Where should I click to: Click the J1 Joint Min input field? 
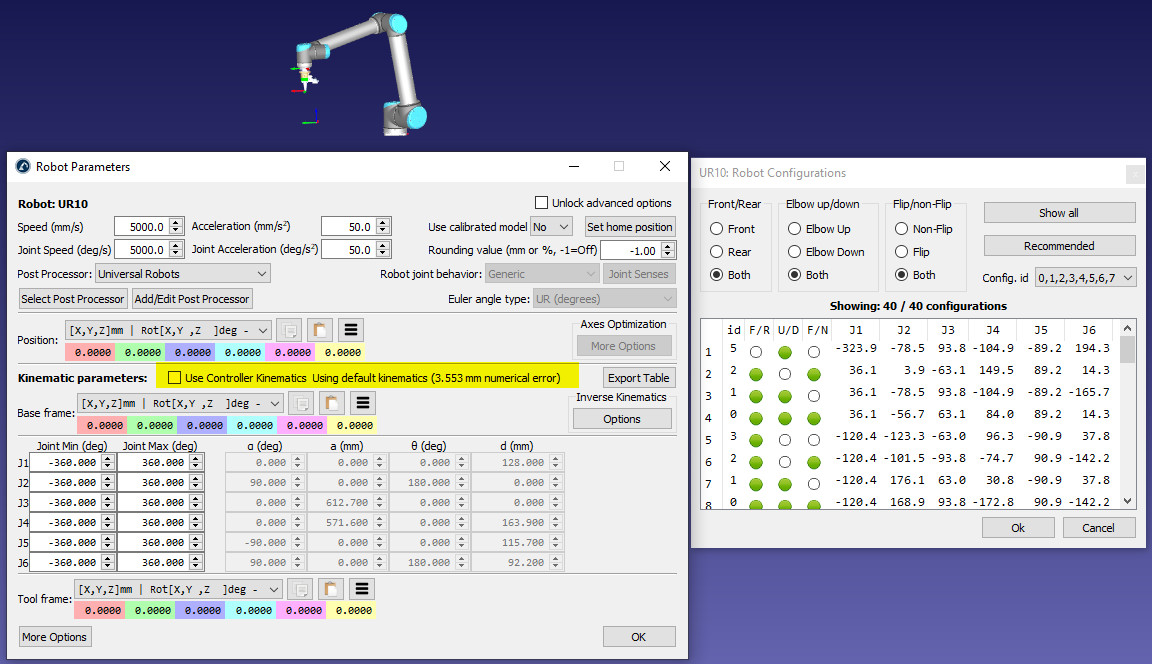pyautogui.click(x=66, y=462)
